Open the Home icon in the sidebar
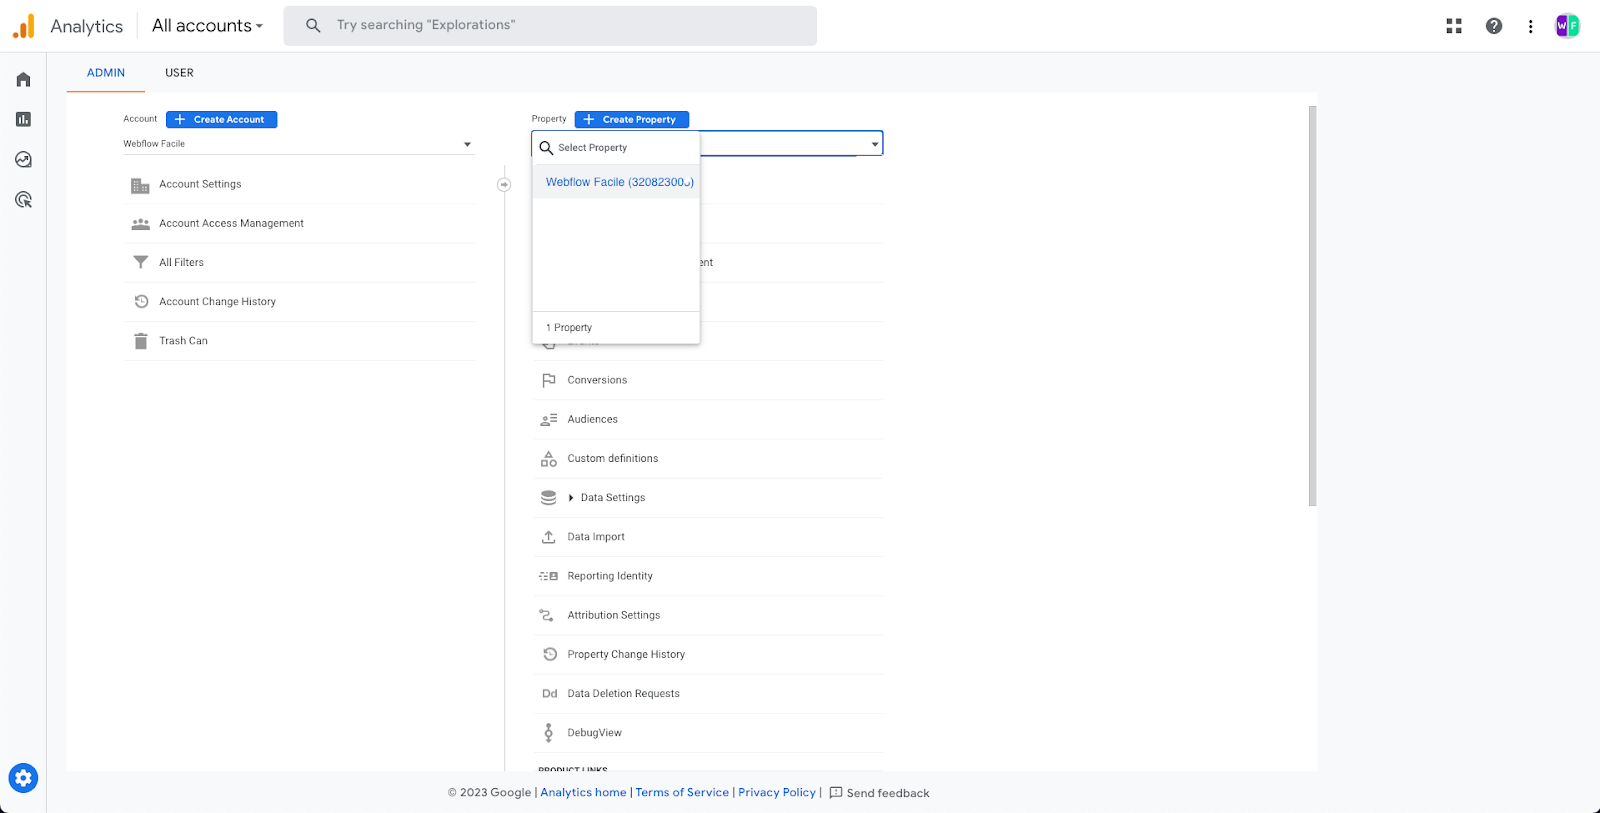Image resolution: width=1600 pixels, height=813 pixels. click(23, 80)
